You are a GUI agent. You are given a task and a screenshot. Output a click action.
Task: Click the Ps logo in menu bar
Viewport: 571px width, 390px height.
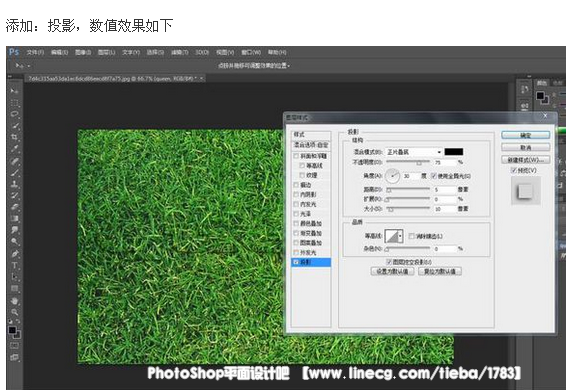point(14,52)
